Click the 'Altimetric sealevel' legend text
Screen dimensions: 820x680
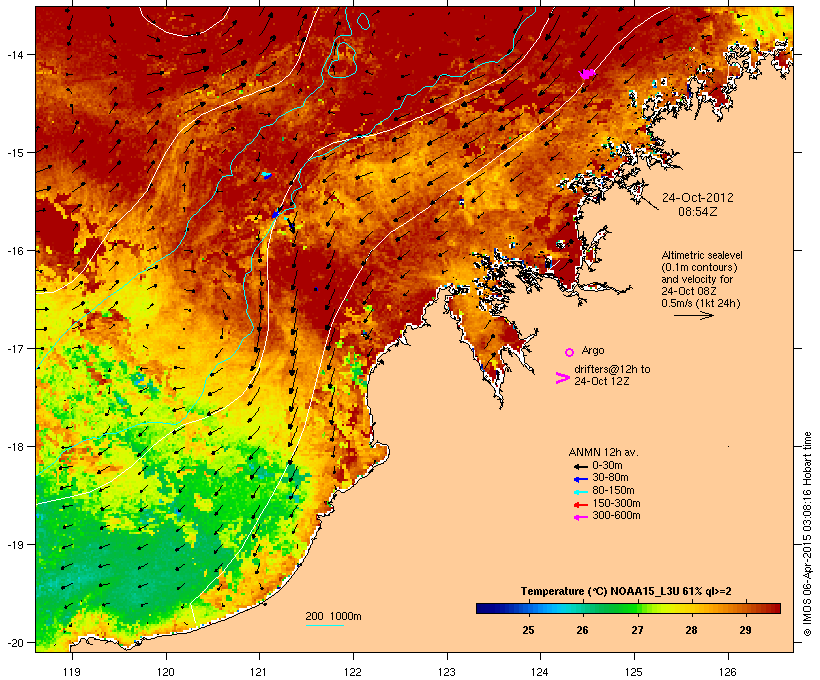pyautogui.click(x=702, y=255)
